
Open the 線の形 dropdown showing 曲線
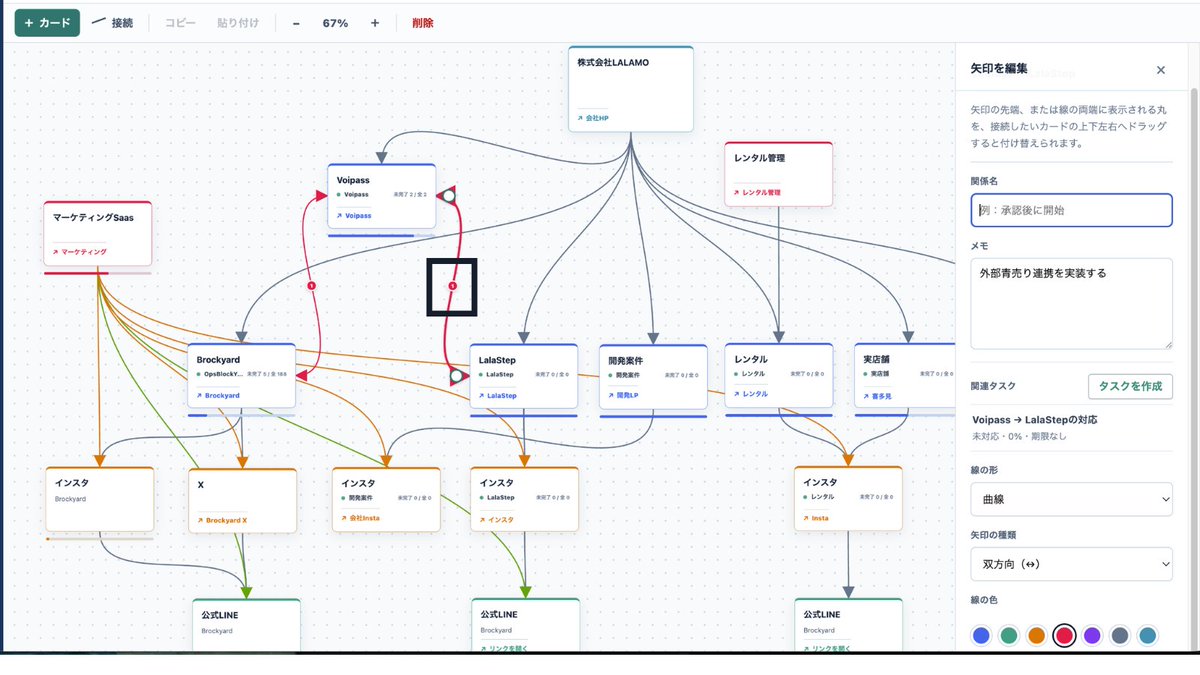1071,498
